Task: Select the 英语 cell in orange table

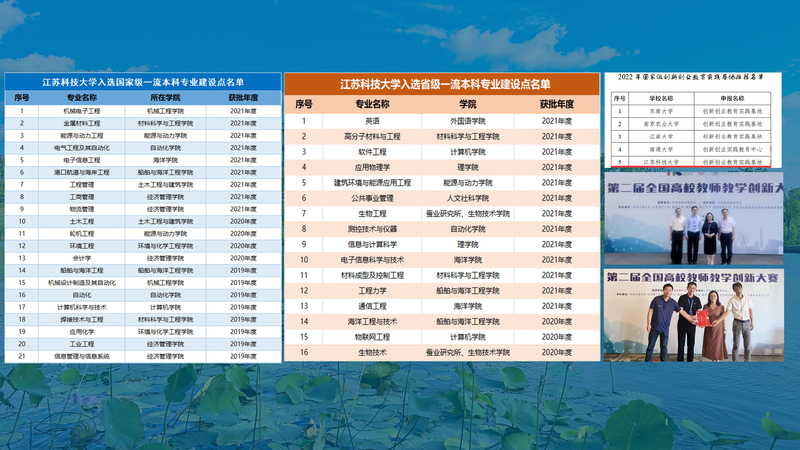Action: point(371,120)
